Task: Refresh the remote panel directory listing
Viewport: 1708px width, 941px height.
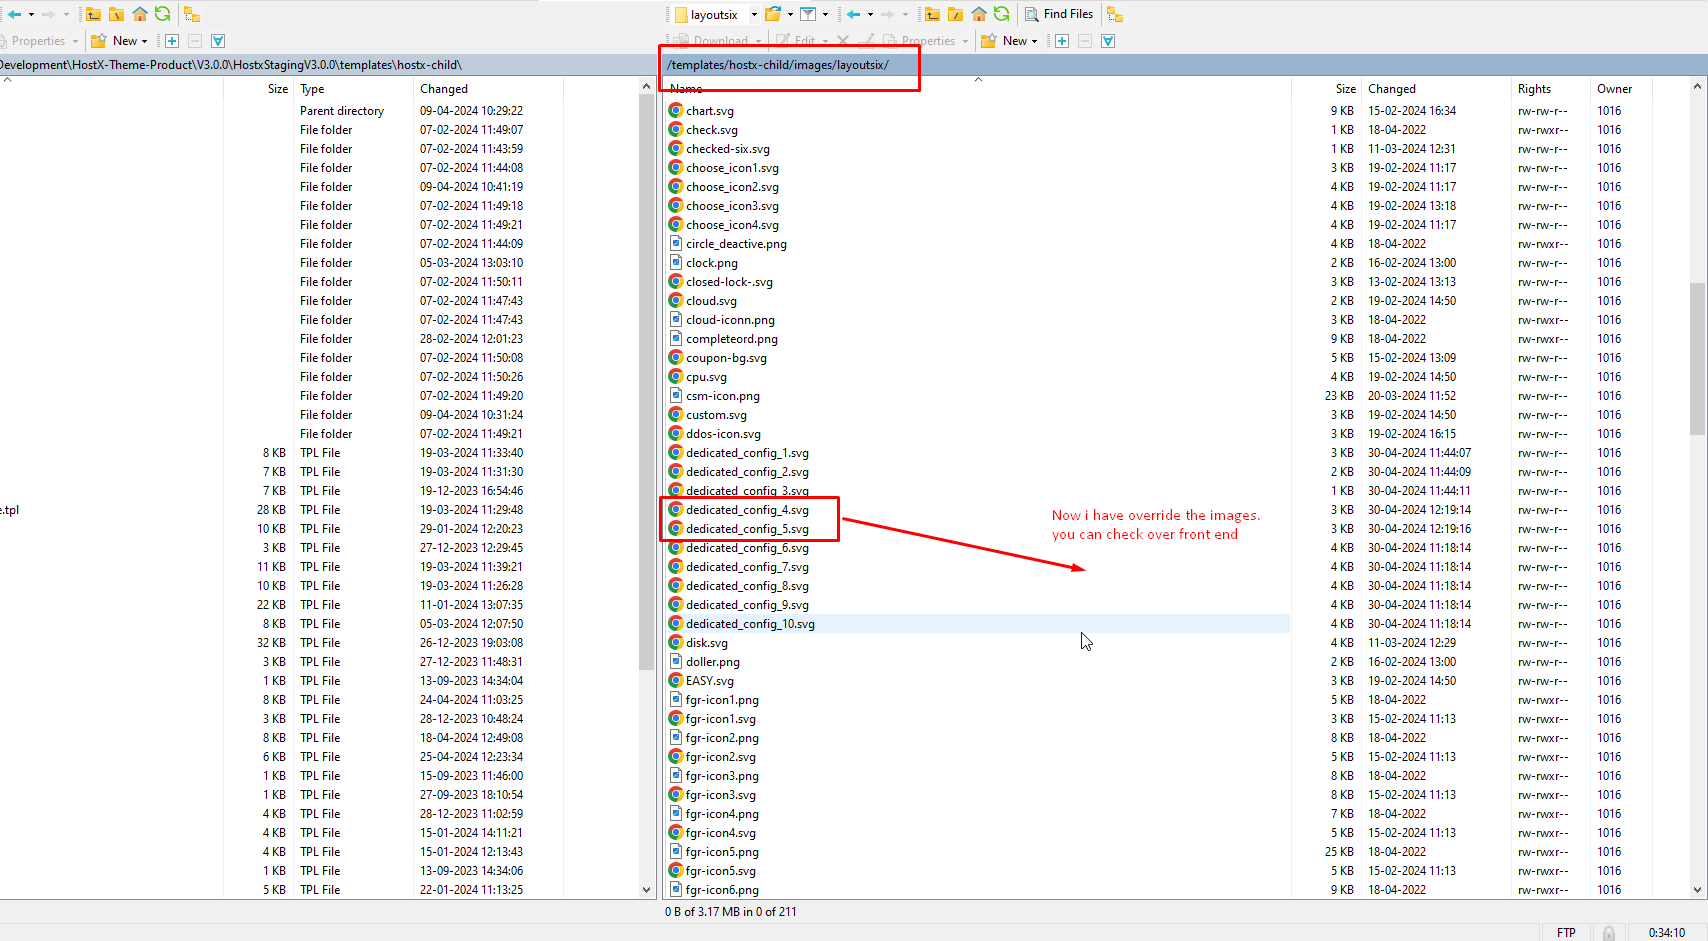Action: tap(1001, 14)
